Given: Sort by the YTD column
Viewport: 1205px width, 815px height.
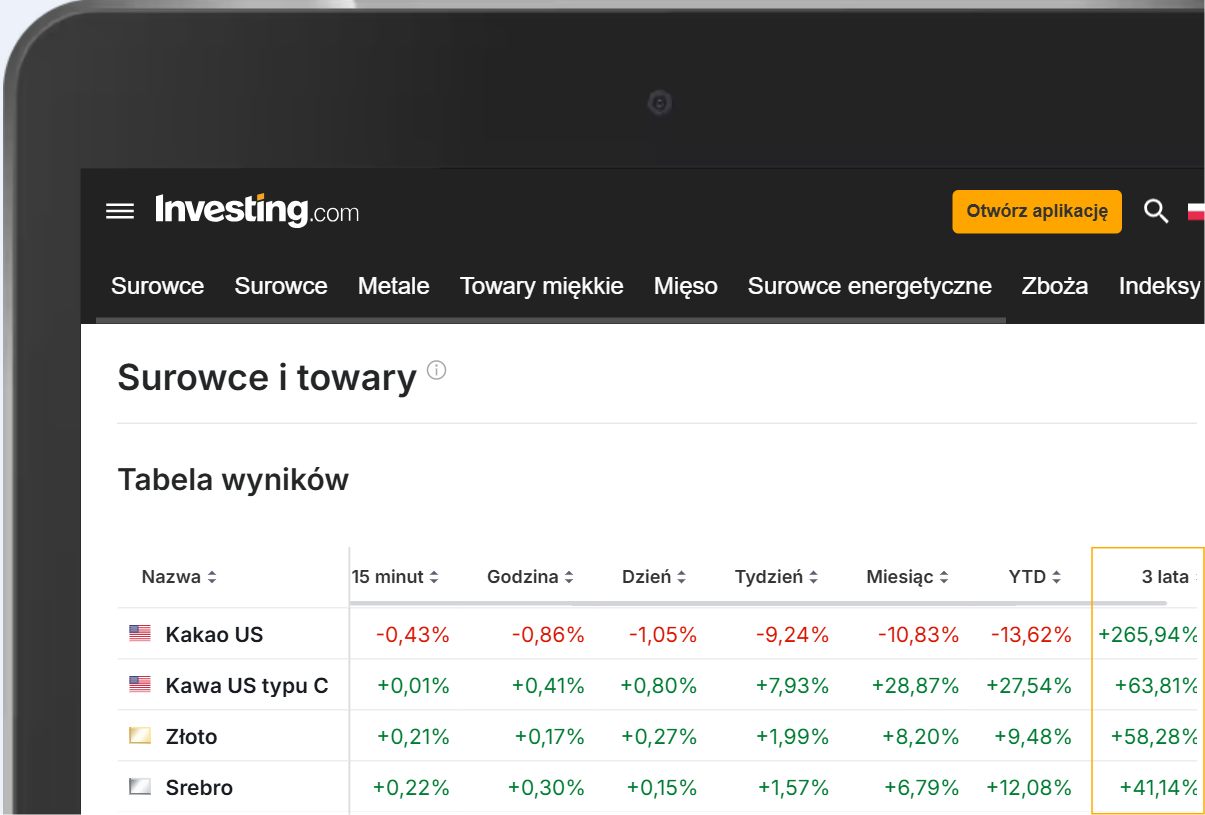Looking at the screenshot, I should coord(1035,577).
